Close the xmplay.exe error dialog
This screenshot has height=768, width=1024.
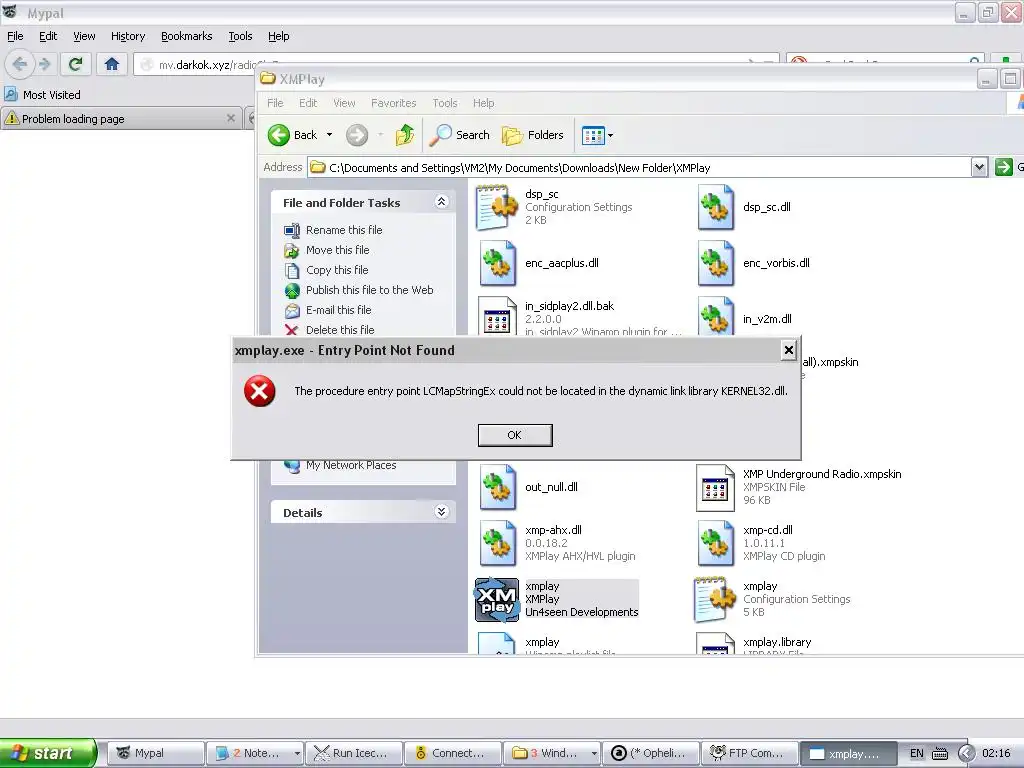[788, 350]
